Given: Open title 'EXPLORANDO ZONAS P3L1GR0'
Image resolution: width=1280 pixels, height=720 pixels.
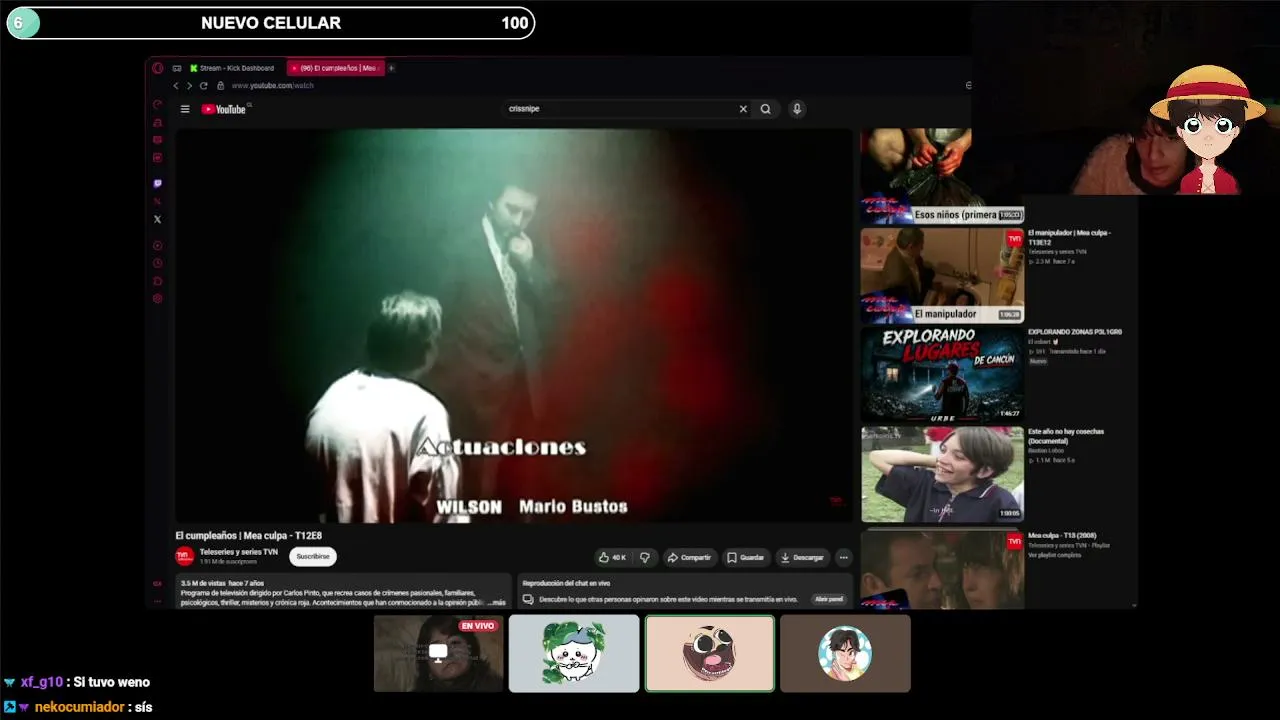Looking at the screenshot, I should click(1075, 332).
